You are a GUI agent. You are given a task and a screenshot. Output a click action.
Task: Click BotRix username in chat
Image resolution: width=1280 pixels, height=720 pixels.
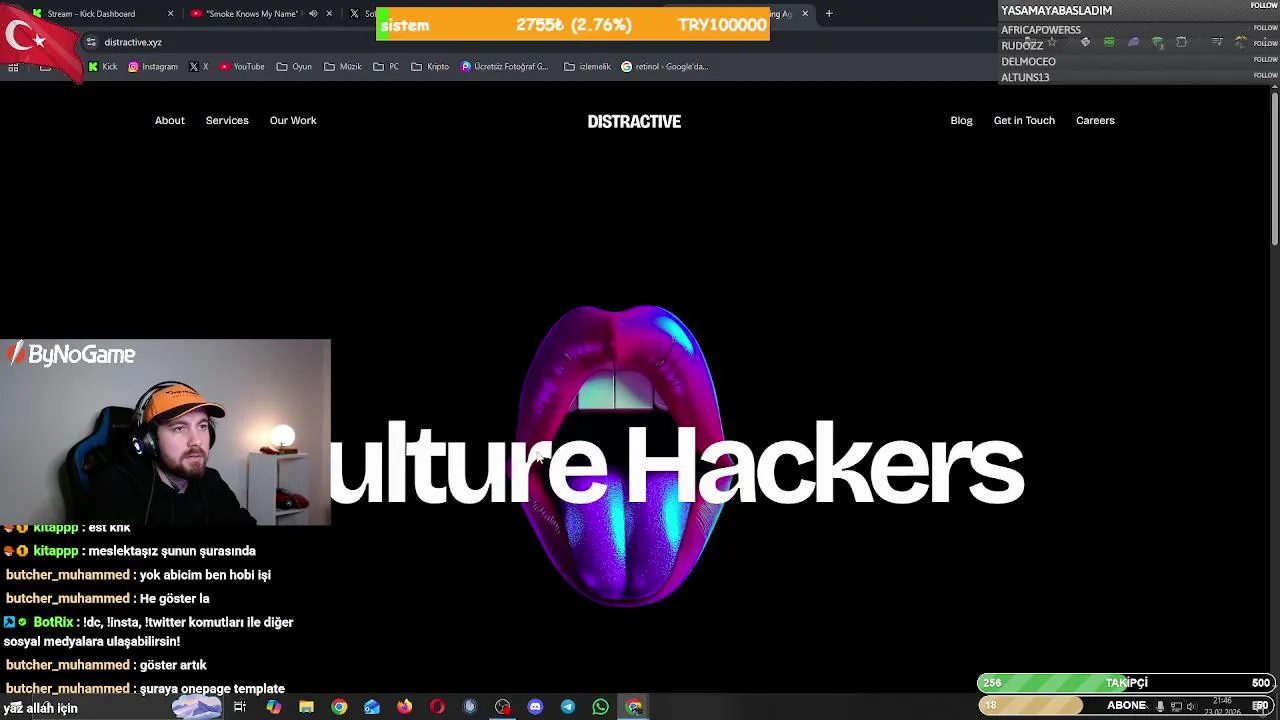click(x=53, y=622)
